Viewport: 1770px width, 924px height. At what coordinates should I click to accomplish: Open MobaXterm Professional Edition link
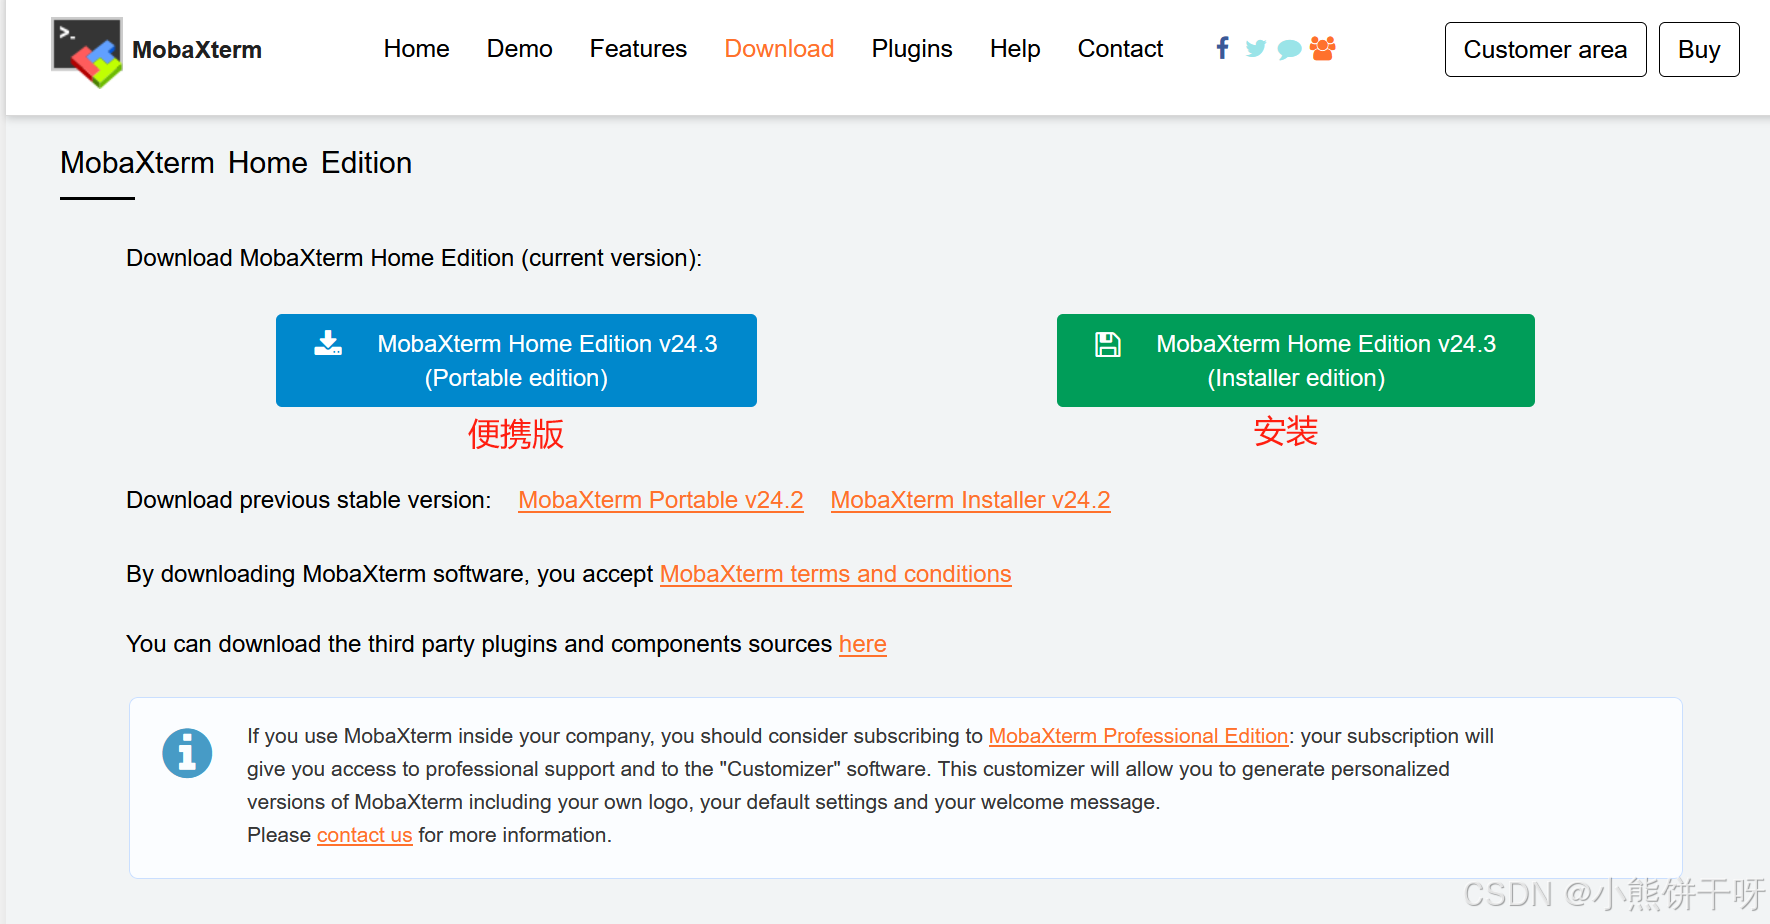[x=1138, y=736]
